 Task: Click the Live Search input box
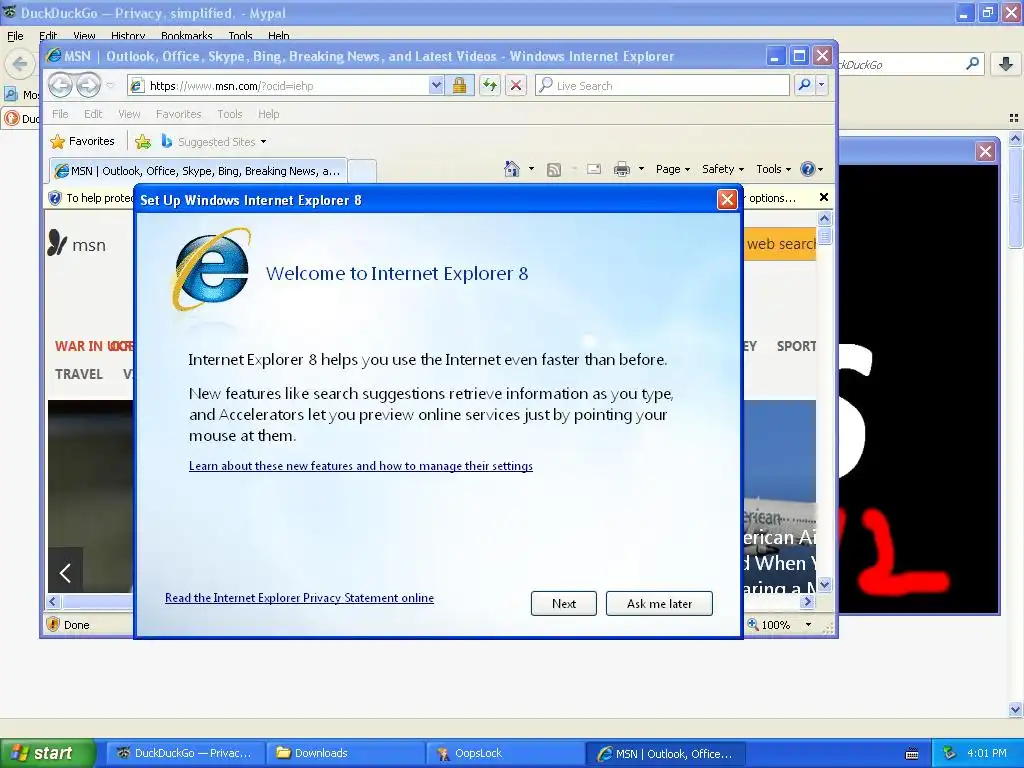pos(662,86)
